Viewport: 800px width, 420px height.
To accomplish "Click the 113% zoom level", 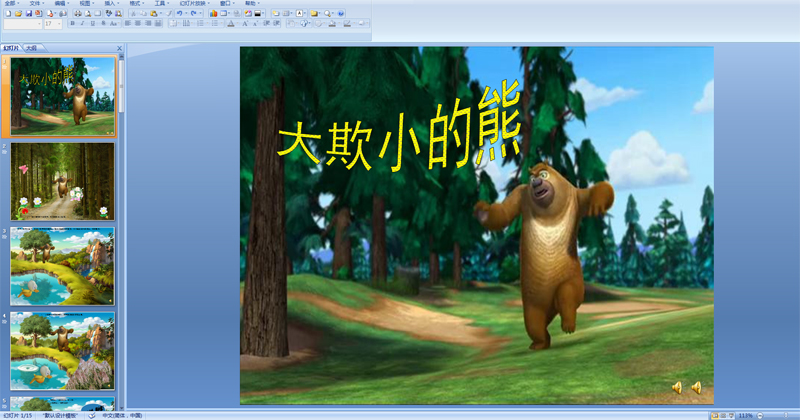I will click(x=745, y=416).
